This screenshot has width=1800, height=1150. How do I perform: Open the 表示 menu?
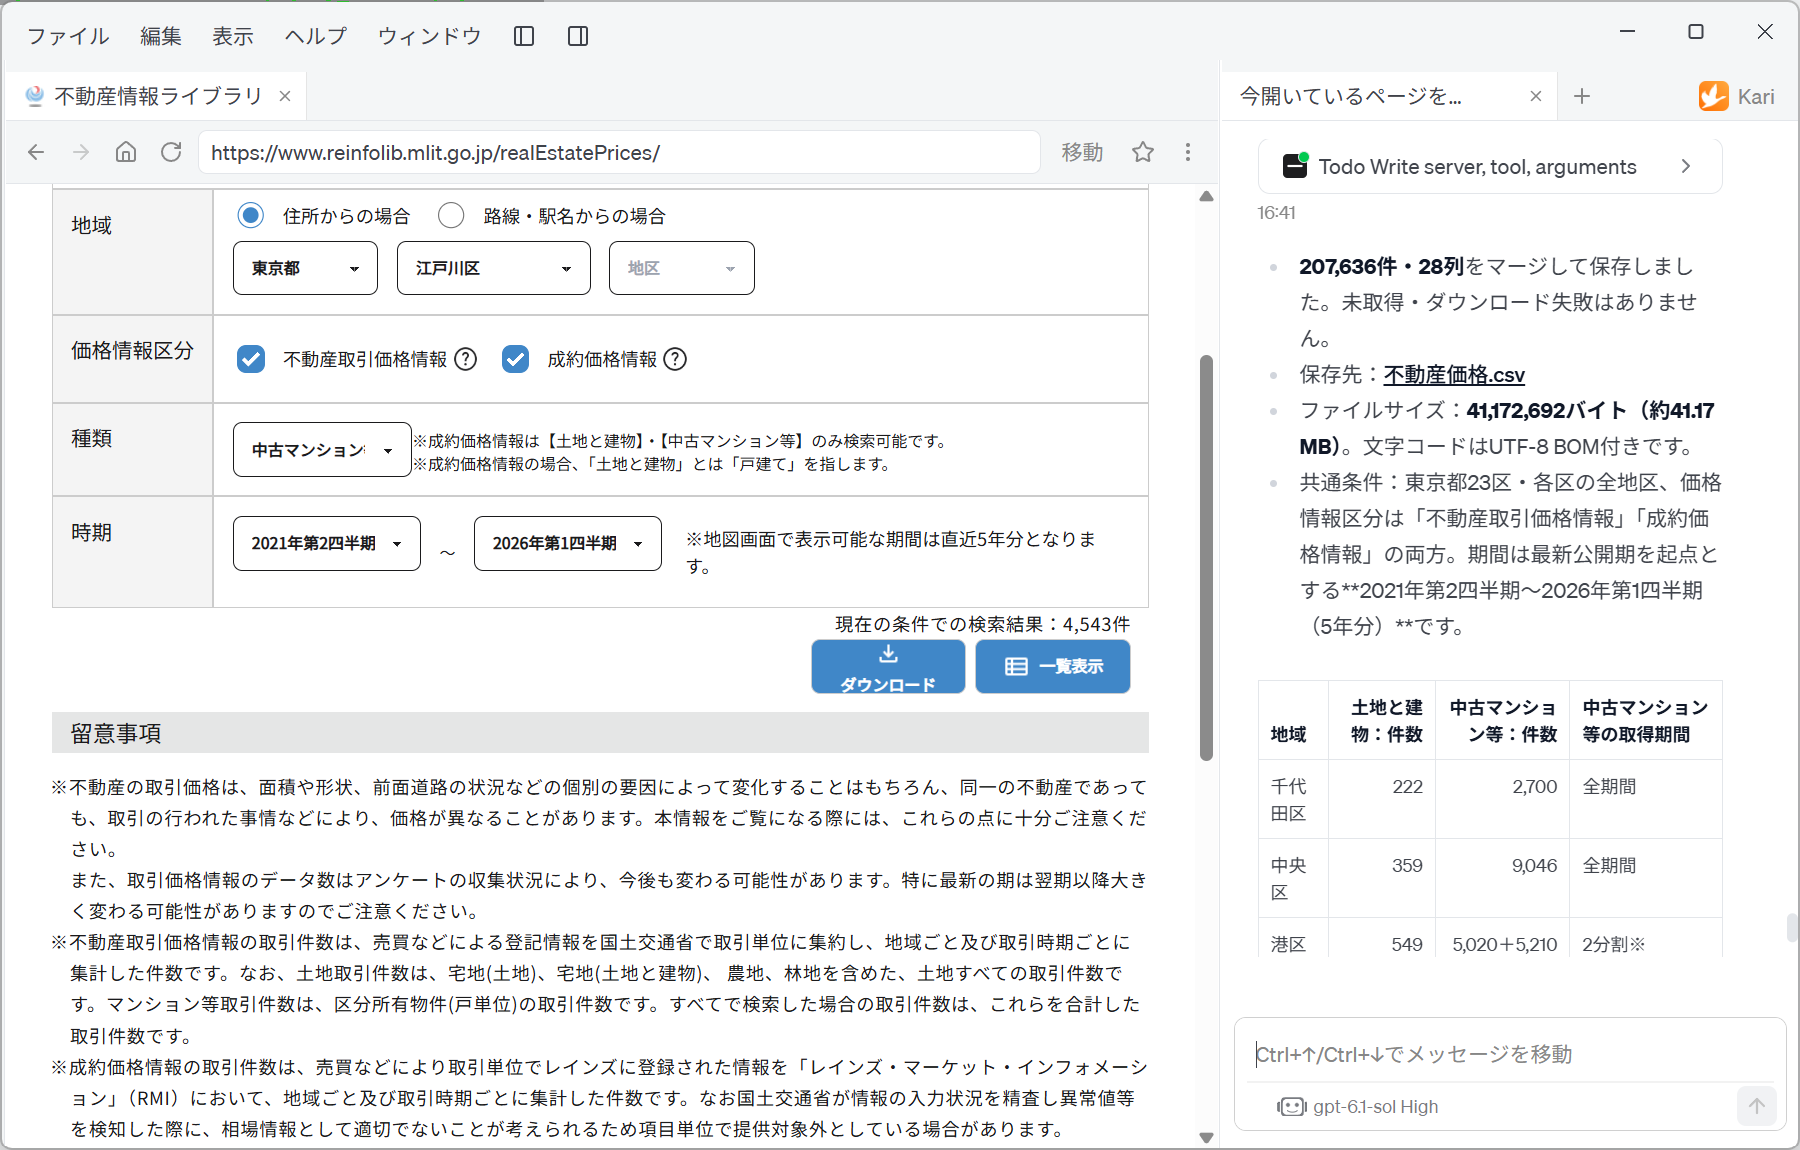(233, 36)
